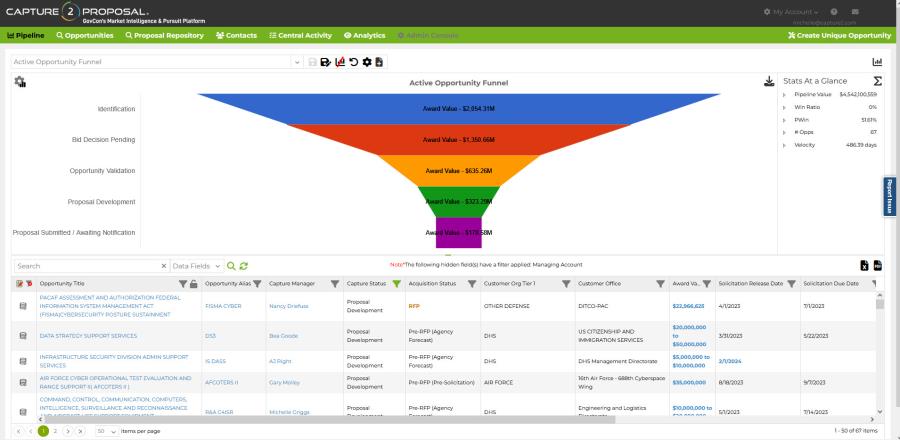The width and height of the screenshot is (900, 440).
Task: Click the export document icon in toolbar
Action: coord(379,62)
